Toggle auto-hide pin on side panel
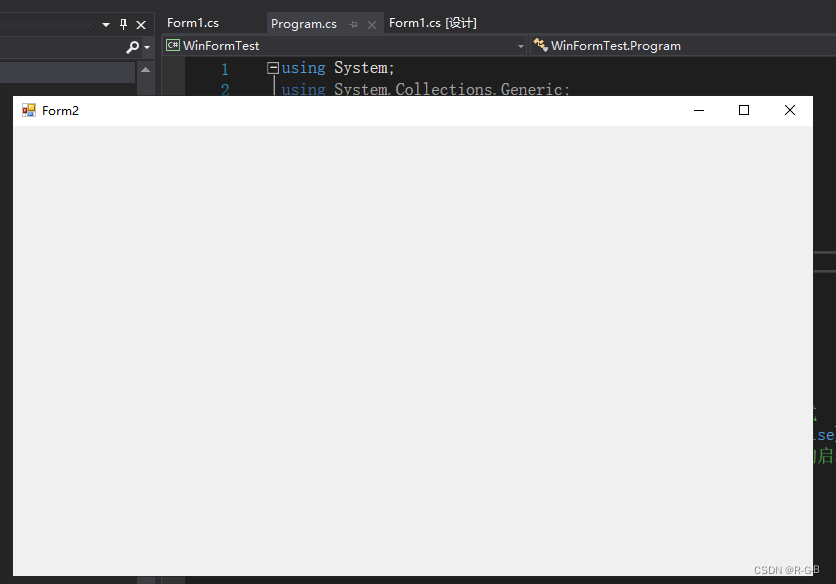 (124, 25)
